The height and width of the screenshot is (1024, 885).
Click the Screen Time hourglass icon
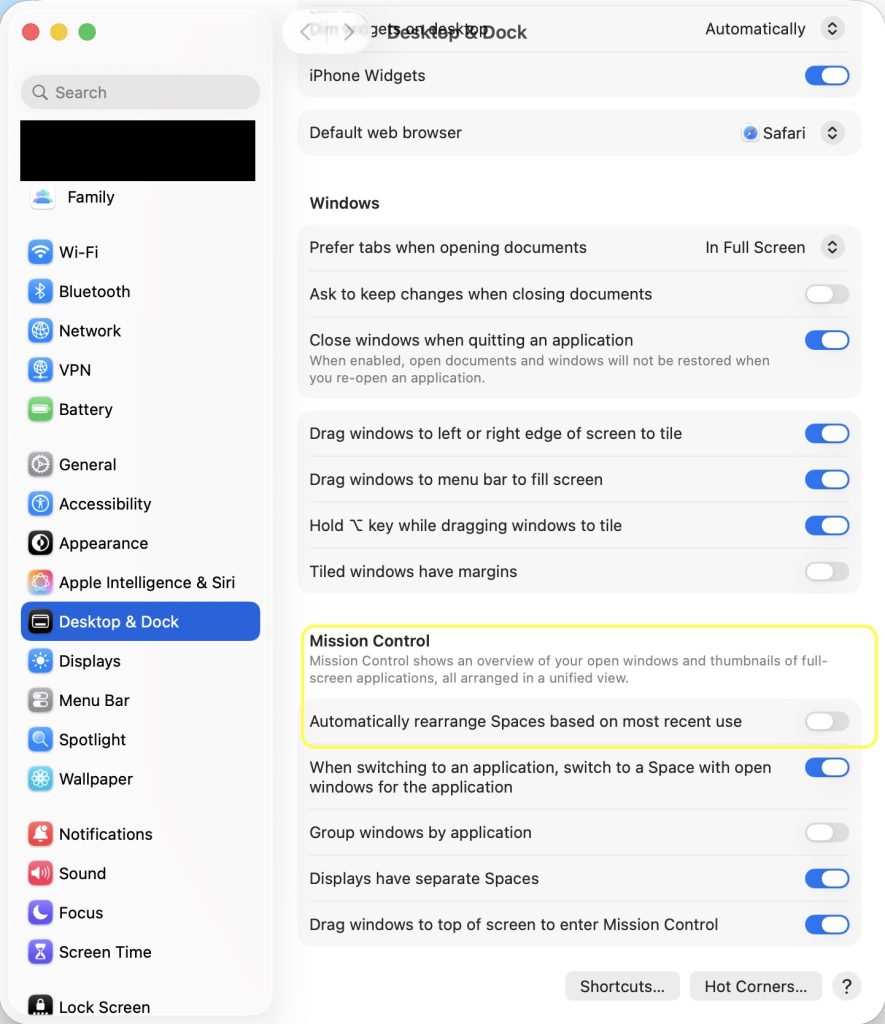40,952
